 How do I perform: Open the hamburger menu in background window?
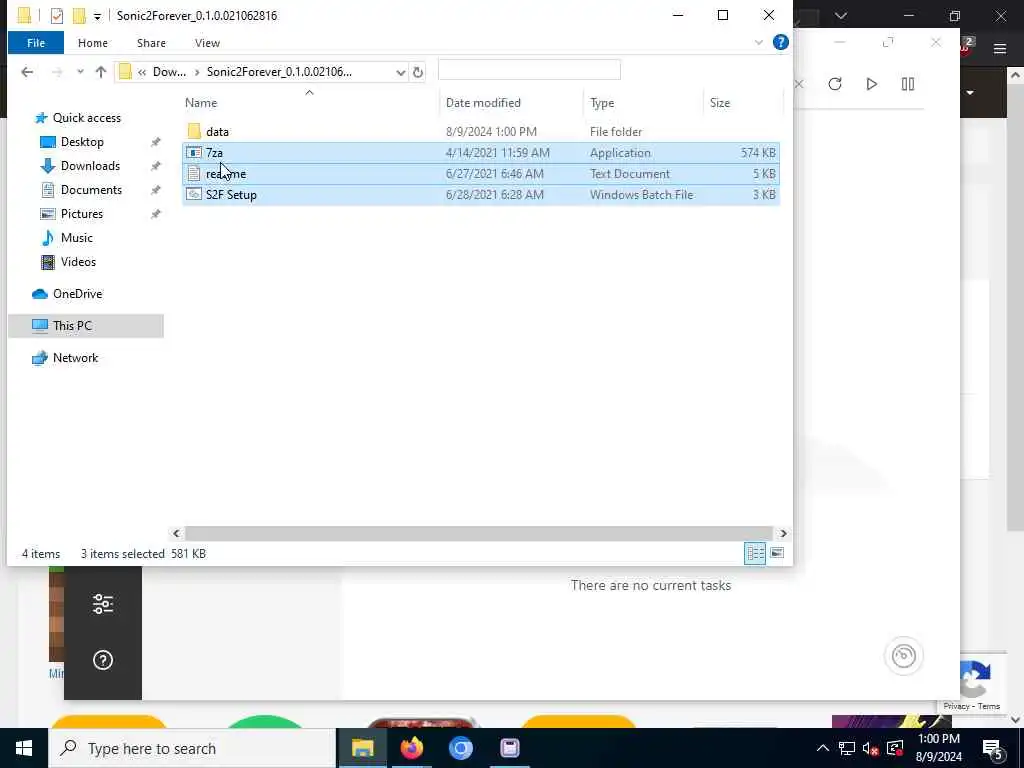tap(1000, 49)
